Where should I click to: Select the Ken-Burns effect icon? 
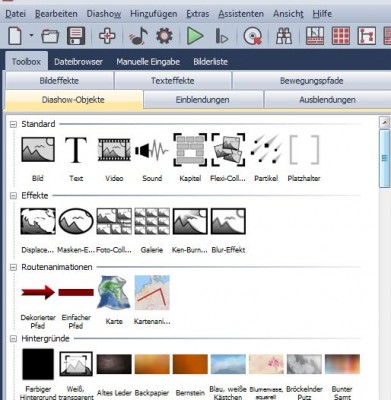[190, 221]
